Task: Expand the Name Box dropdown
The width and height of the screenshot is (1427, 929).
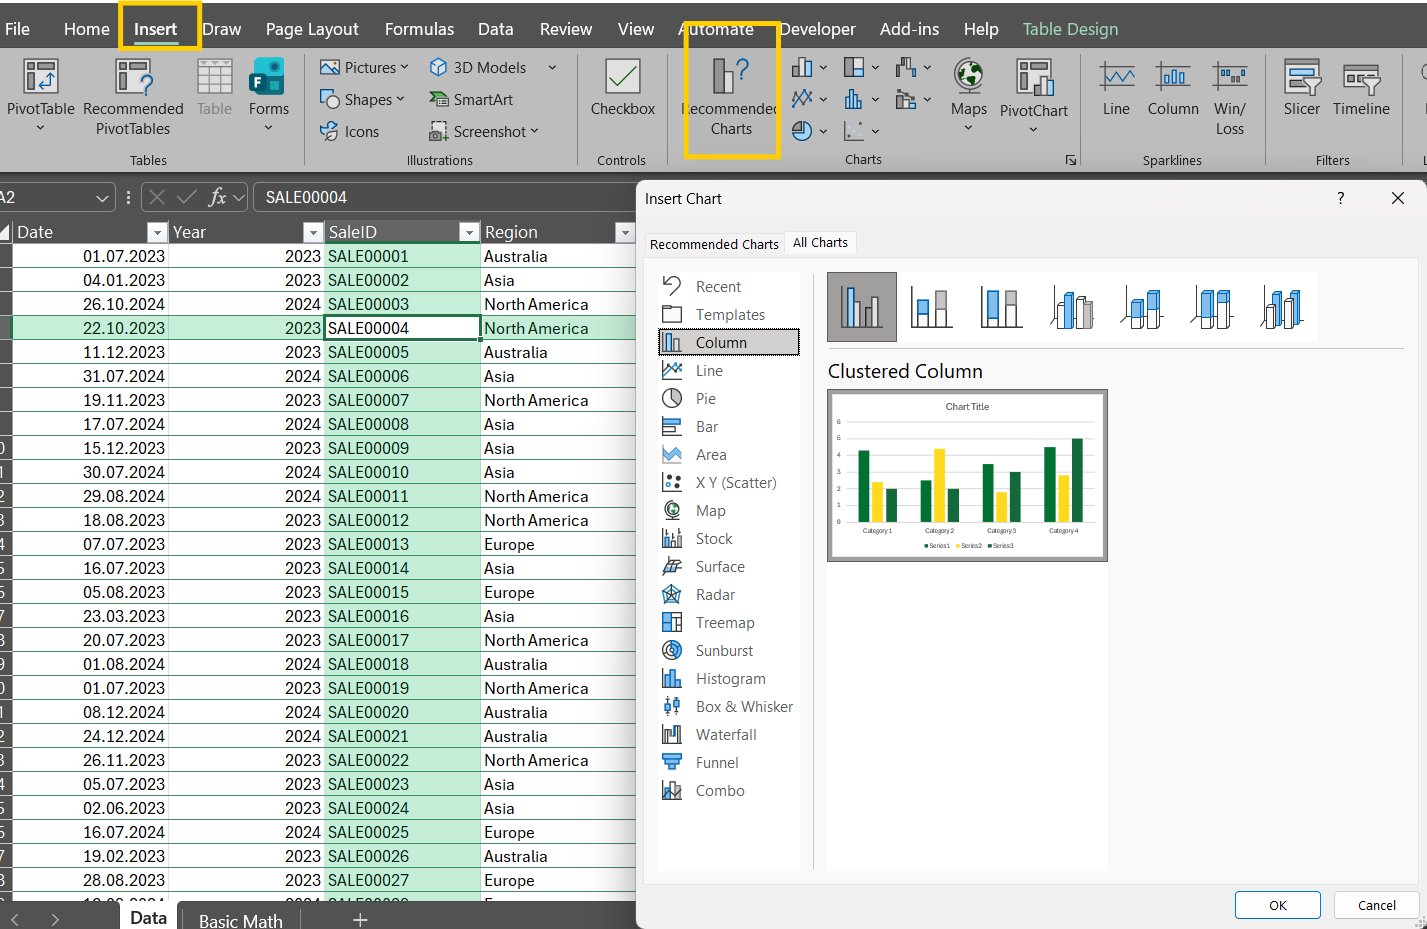Action: click(x=102, y=198)
